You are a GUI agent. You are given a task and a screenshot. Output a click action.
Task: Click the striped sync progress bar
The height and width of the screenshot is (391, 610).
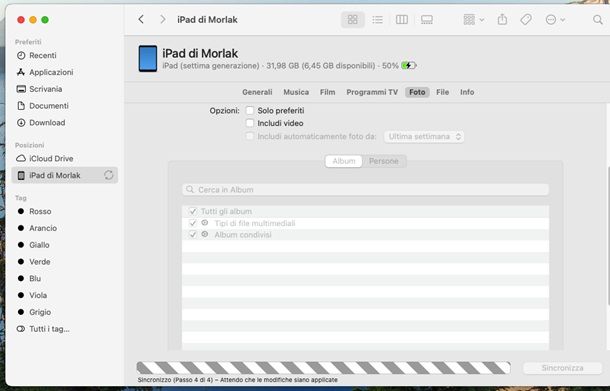point(324,368)
